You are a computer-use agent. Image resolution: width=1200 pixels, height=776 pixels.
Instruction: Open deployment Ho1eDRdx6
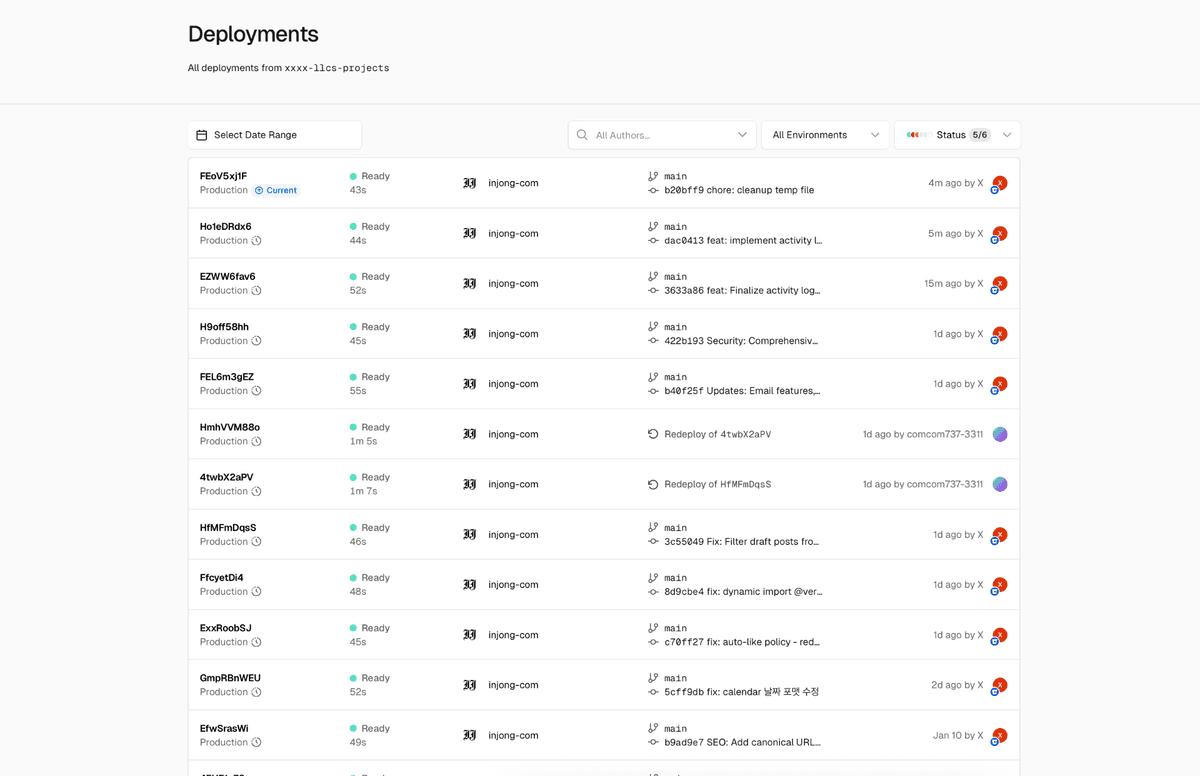225,226
